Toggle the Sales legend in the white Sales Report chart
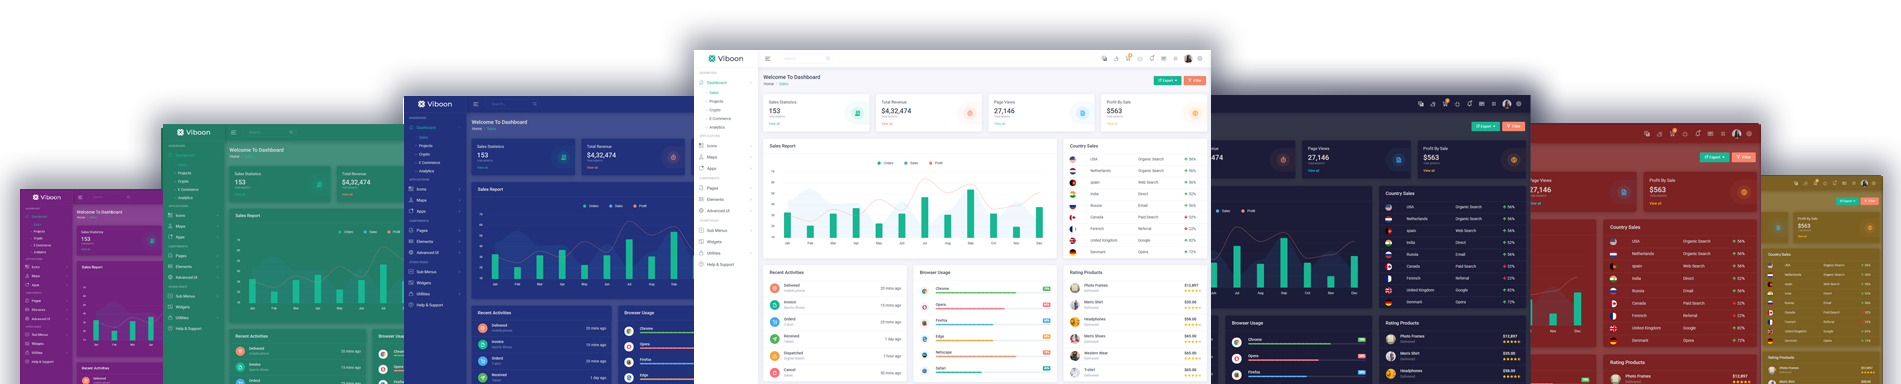Viewport: 1901px width, 384px height. [x=910, y=163]
